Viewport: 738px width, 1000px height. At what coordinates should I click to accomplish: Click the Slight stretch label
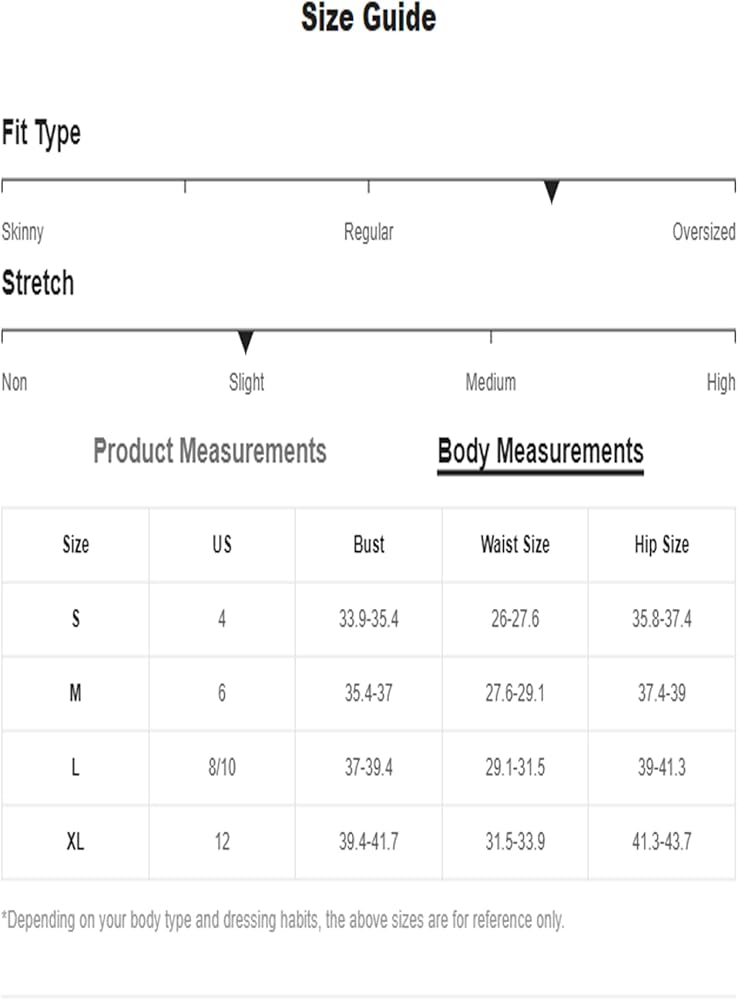[x=247, y=382]
